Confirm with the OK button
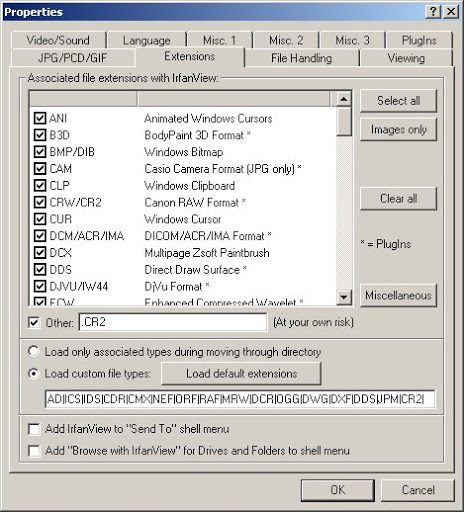Image resolution: width=464 pixels, height=512 pixels. (338, 490)
